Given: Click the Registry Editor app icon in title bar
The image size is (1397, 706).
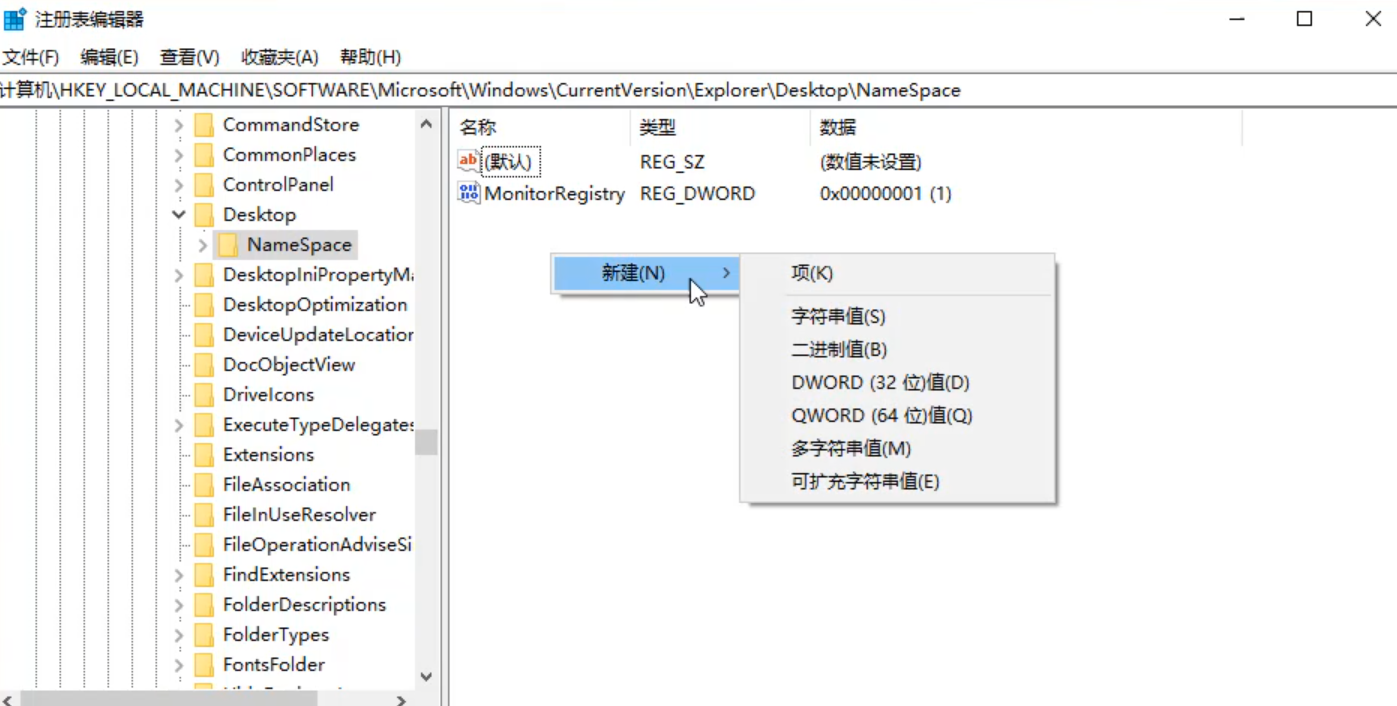Looking at the screenshot, I should [15, 19].
